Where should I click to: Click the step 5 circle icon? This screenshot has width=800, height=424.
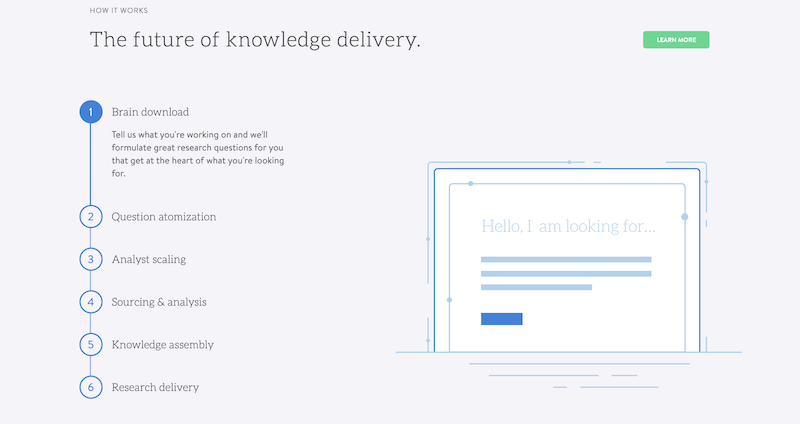[90, 345]
